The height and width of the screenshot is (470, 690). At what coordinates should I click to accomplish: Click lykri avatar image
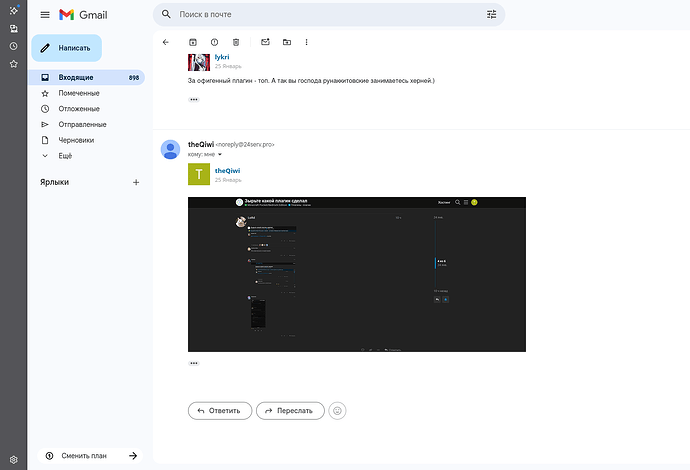pos(199,62)
